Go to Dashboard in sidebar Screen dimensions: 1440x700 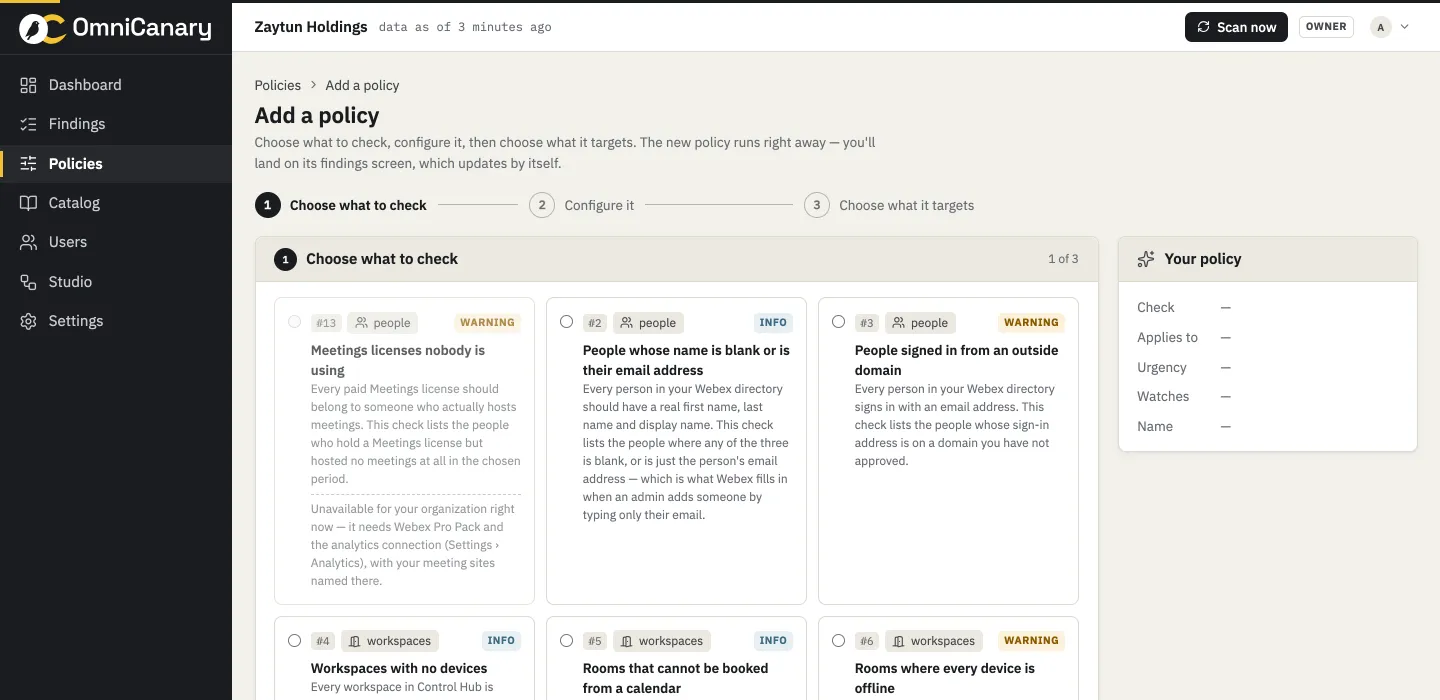[x=116, y=85]
